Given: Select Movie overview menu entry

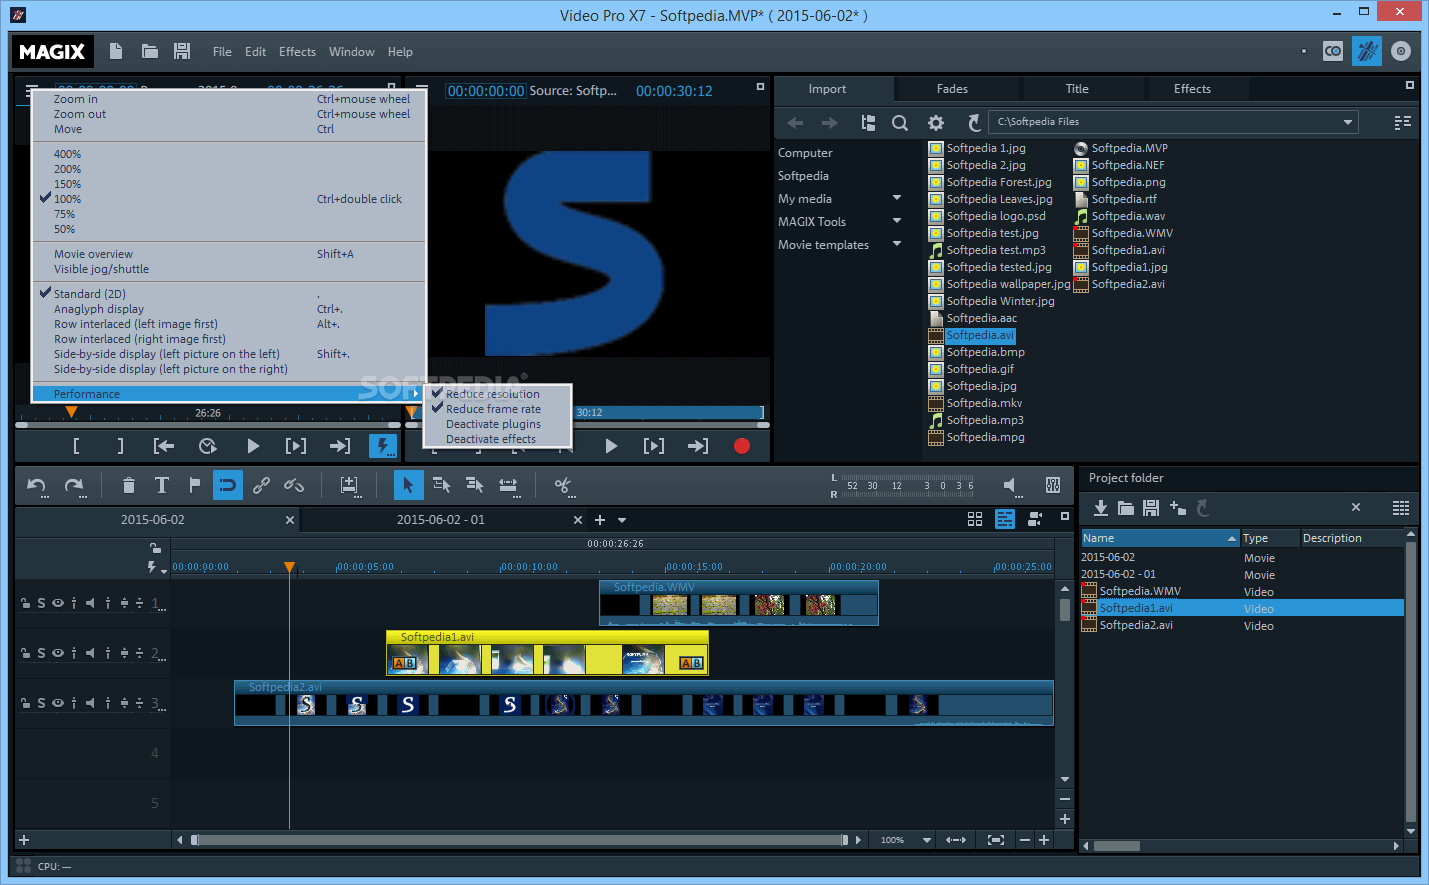Looking at the screenshot, I should click(229, 254).
